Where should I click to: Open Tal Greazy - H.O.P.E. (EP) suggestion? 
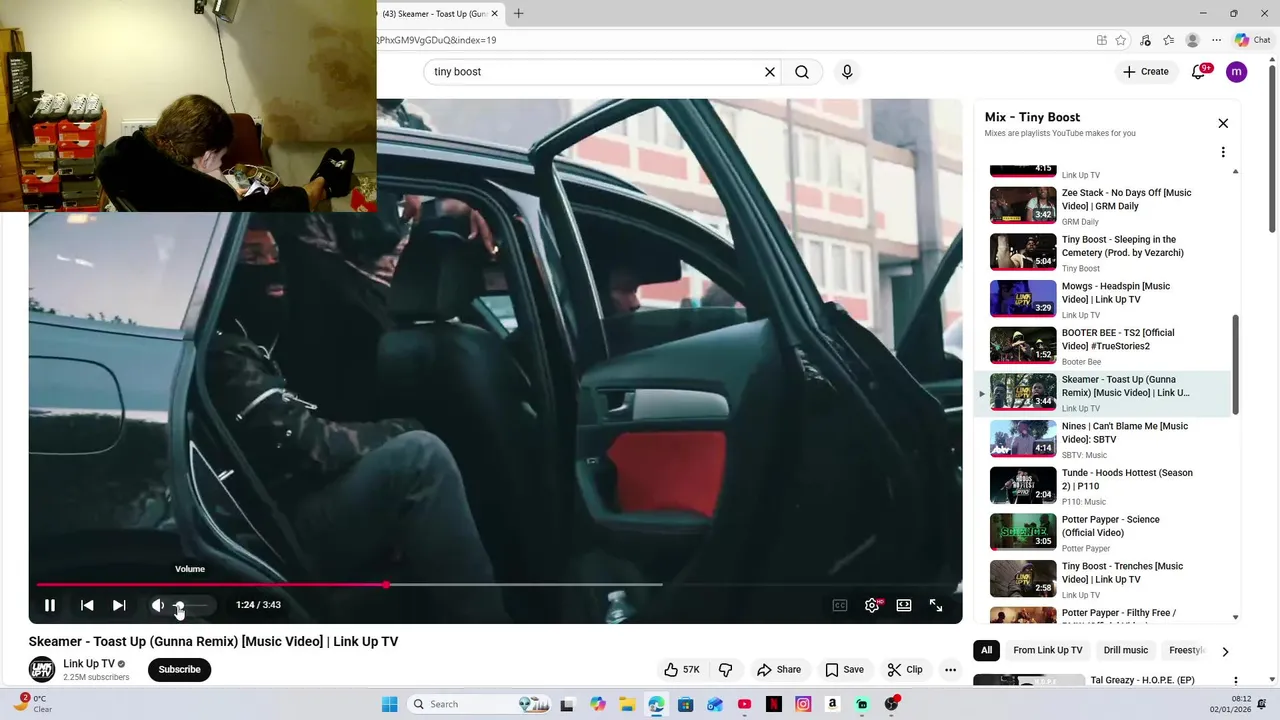1102,680
